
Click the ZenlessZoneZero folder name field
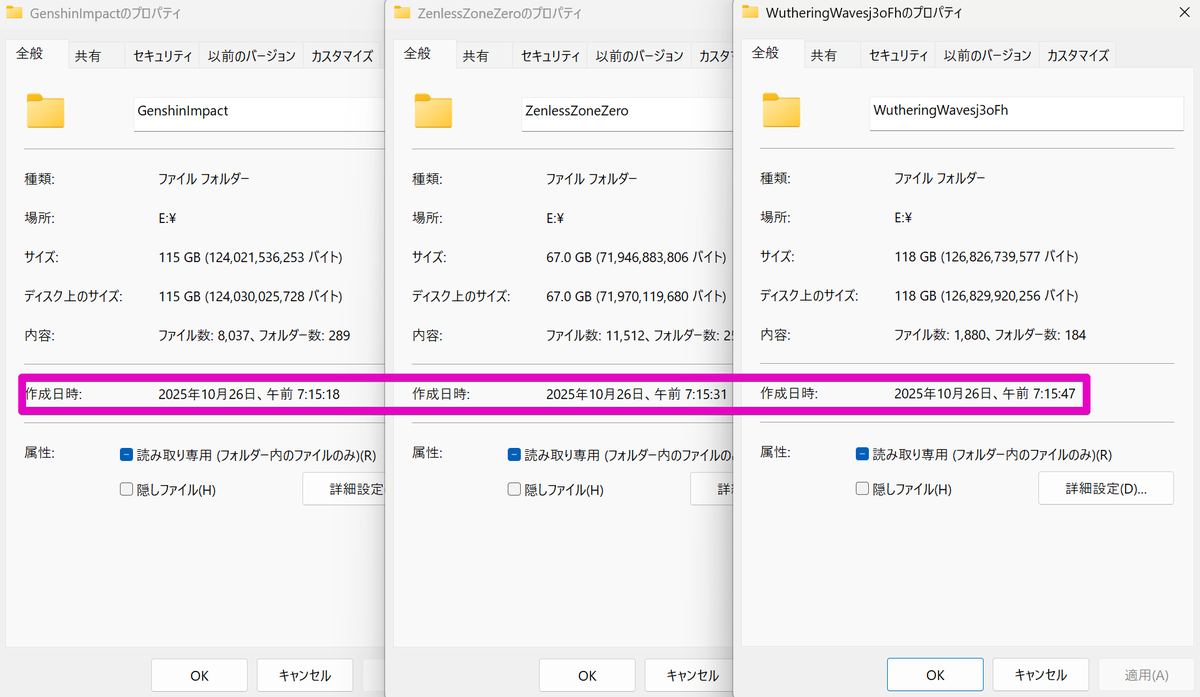pos(627,113)
